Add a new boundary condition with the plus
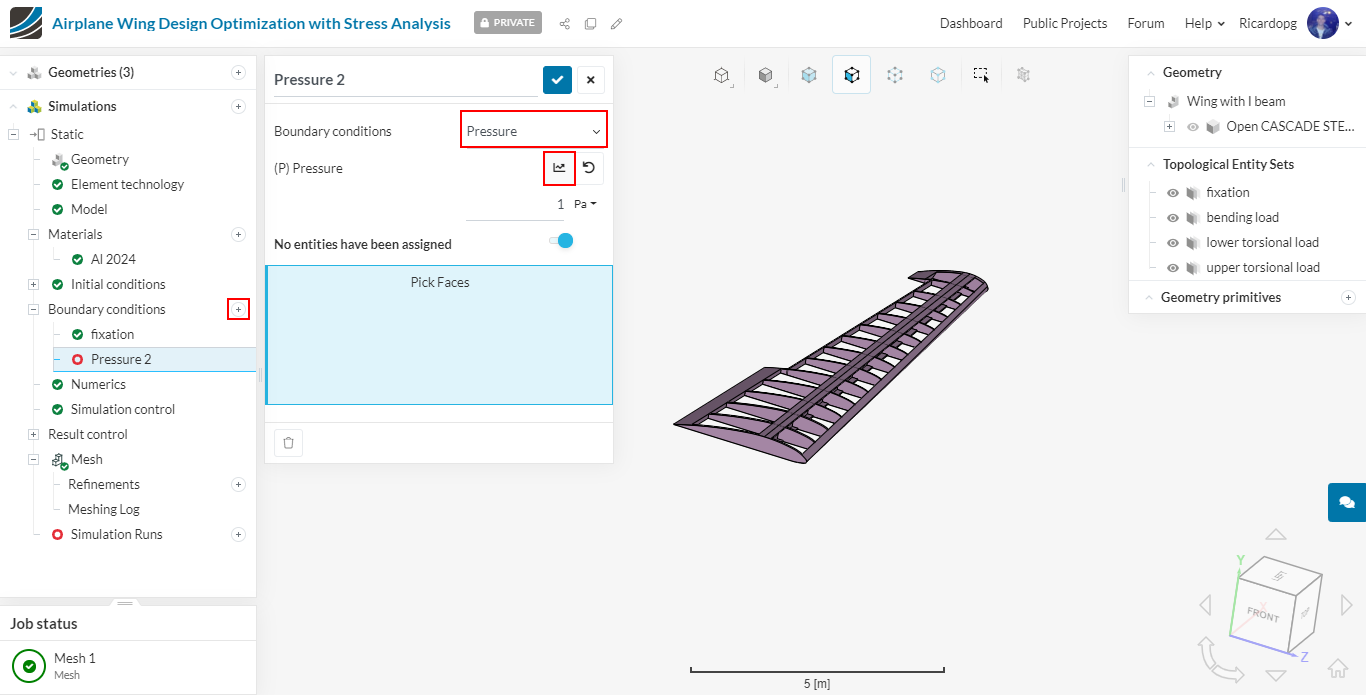The height and width of the screenshot is (695, 1366). (x=238, y=309)
